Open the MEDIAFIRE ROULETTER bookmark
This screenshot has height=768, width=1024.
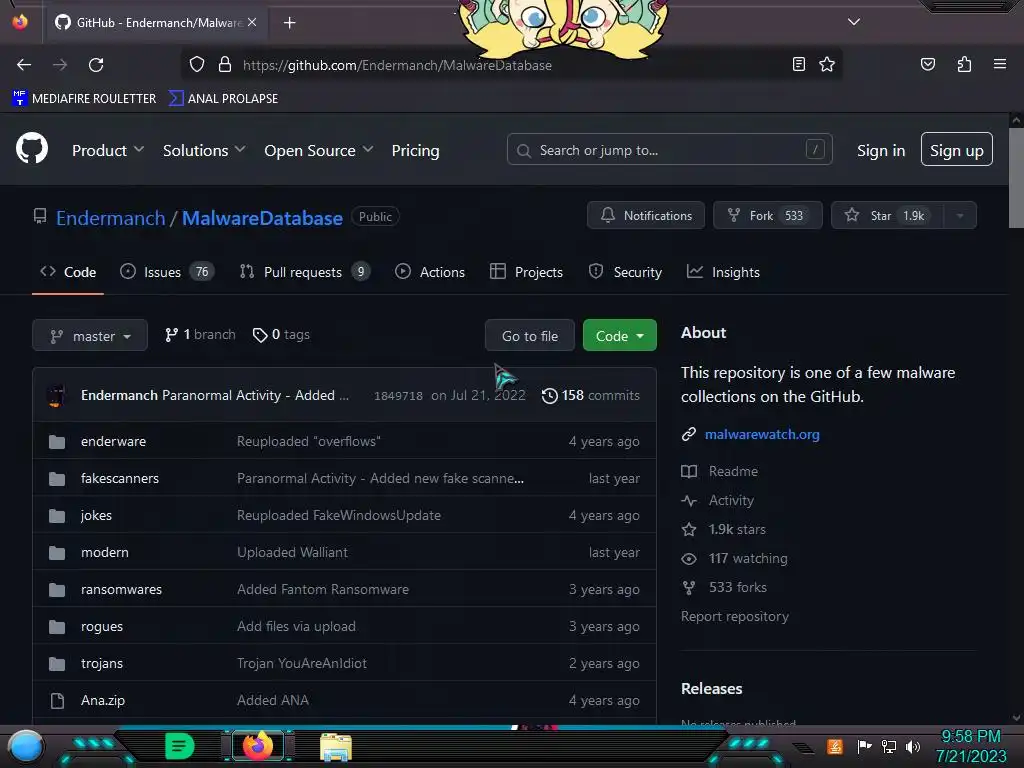(84, 99)
